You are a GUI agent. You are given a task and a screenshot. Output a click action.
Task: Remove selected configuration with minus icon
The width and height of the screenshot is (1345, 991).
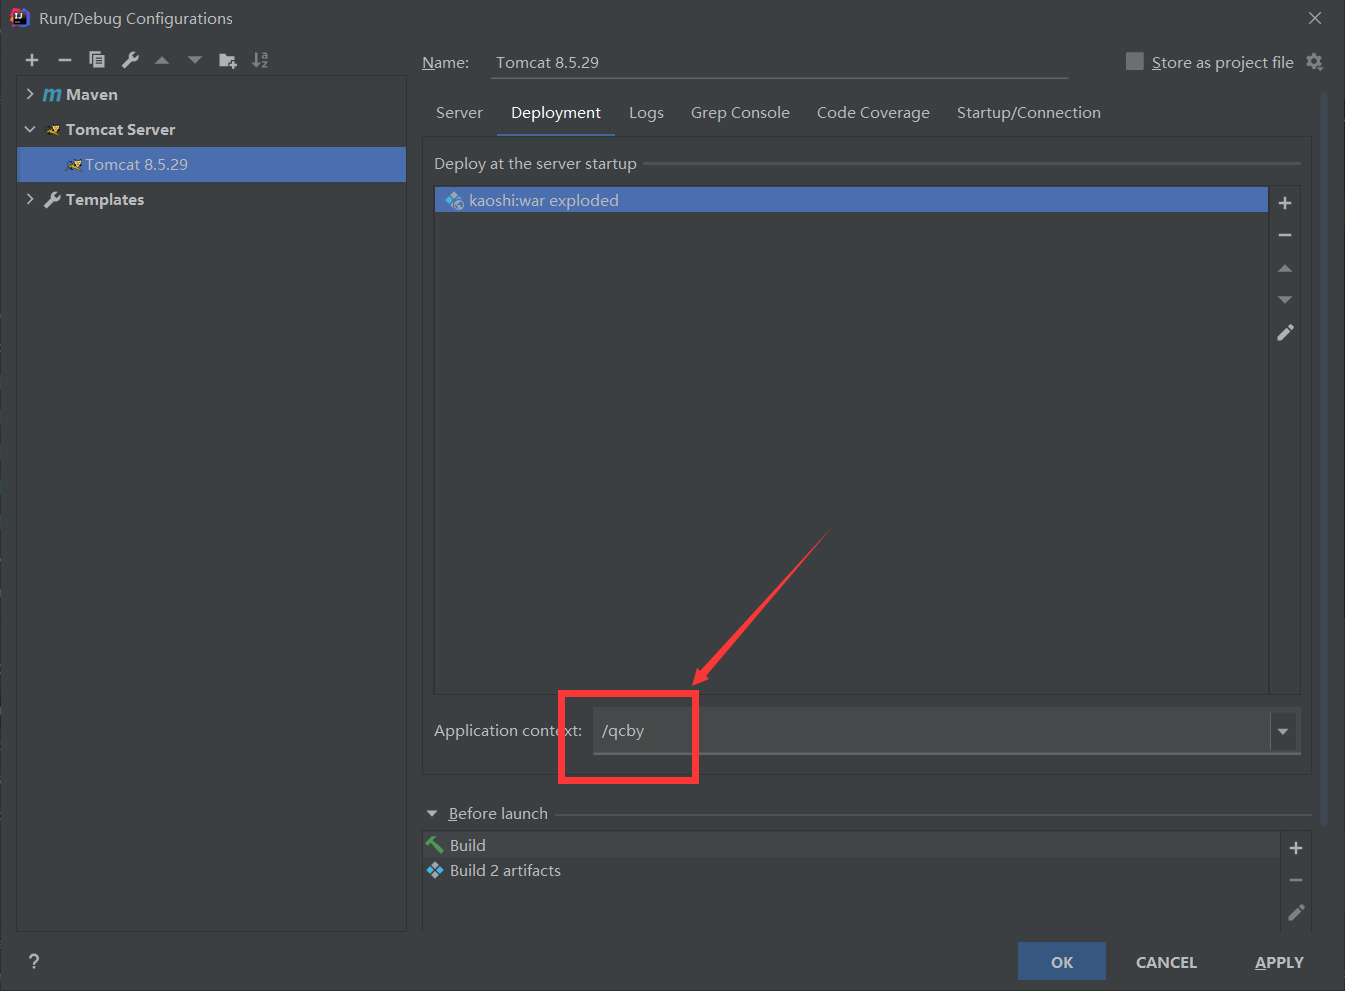point(65,60)
